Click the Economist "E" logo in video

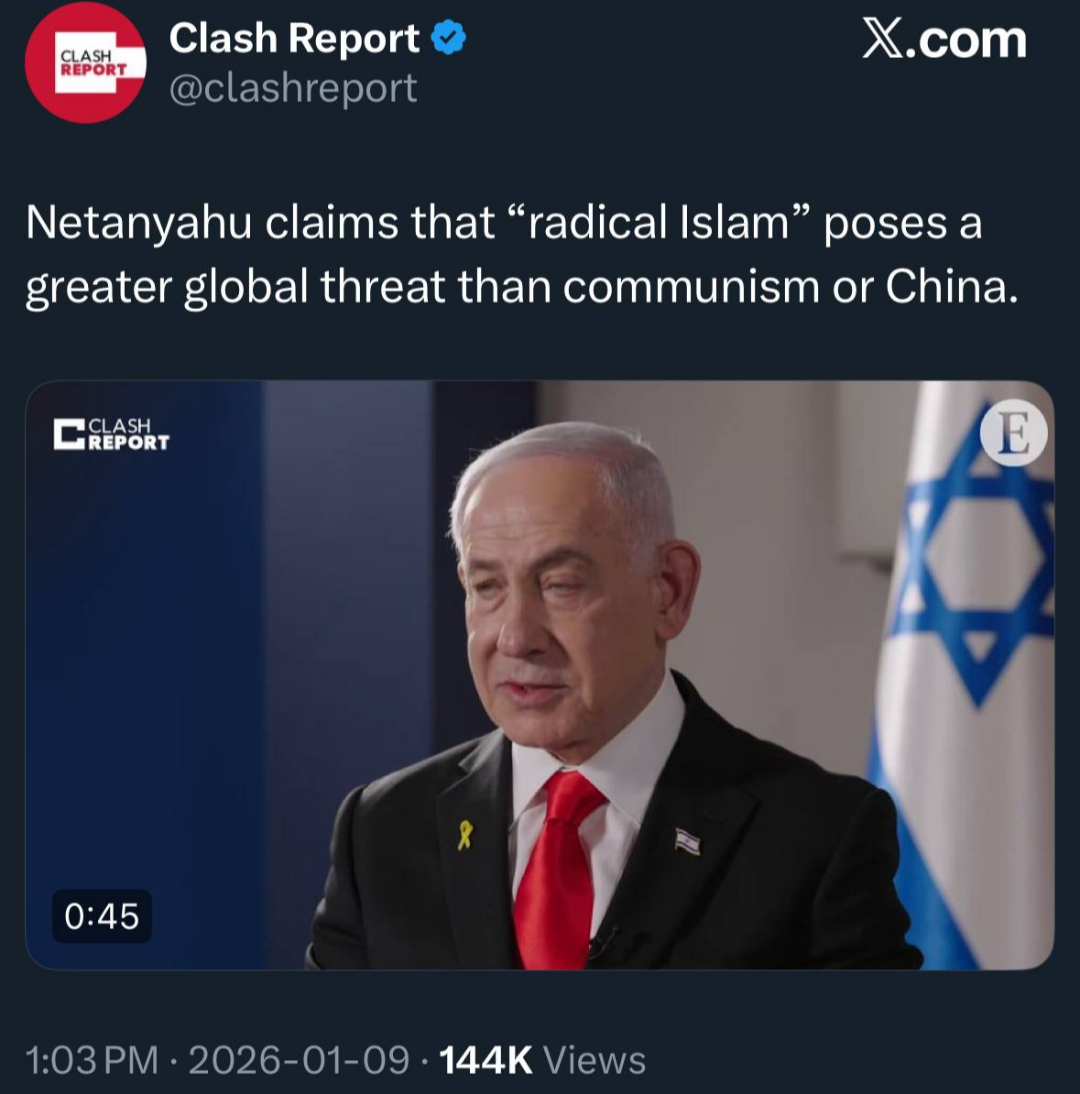[1013, 433]
